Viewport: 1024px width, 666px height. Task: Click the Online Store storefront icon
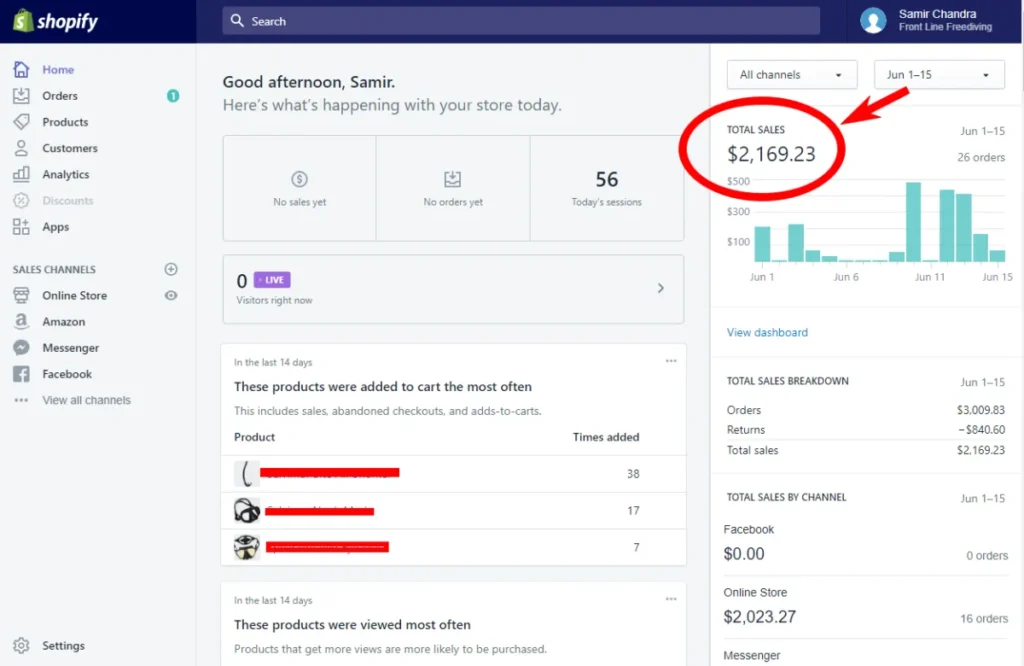21,295
